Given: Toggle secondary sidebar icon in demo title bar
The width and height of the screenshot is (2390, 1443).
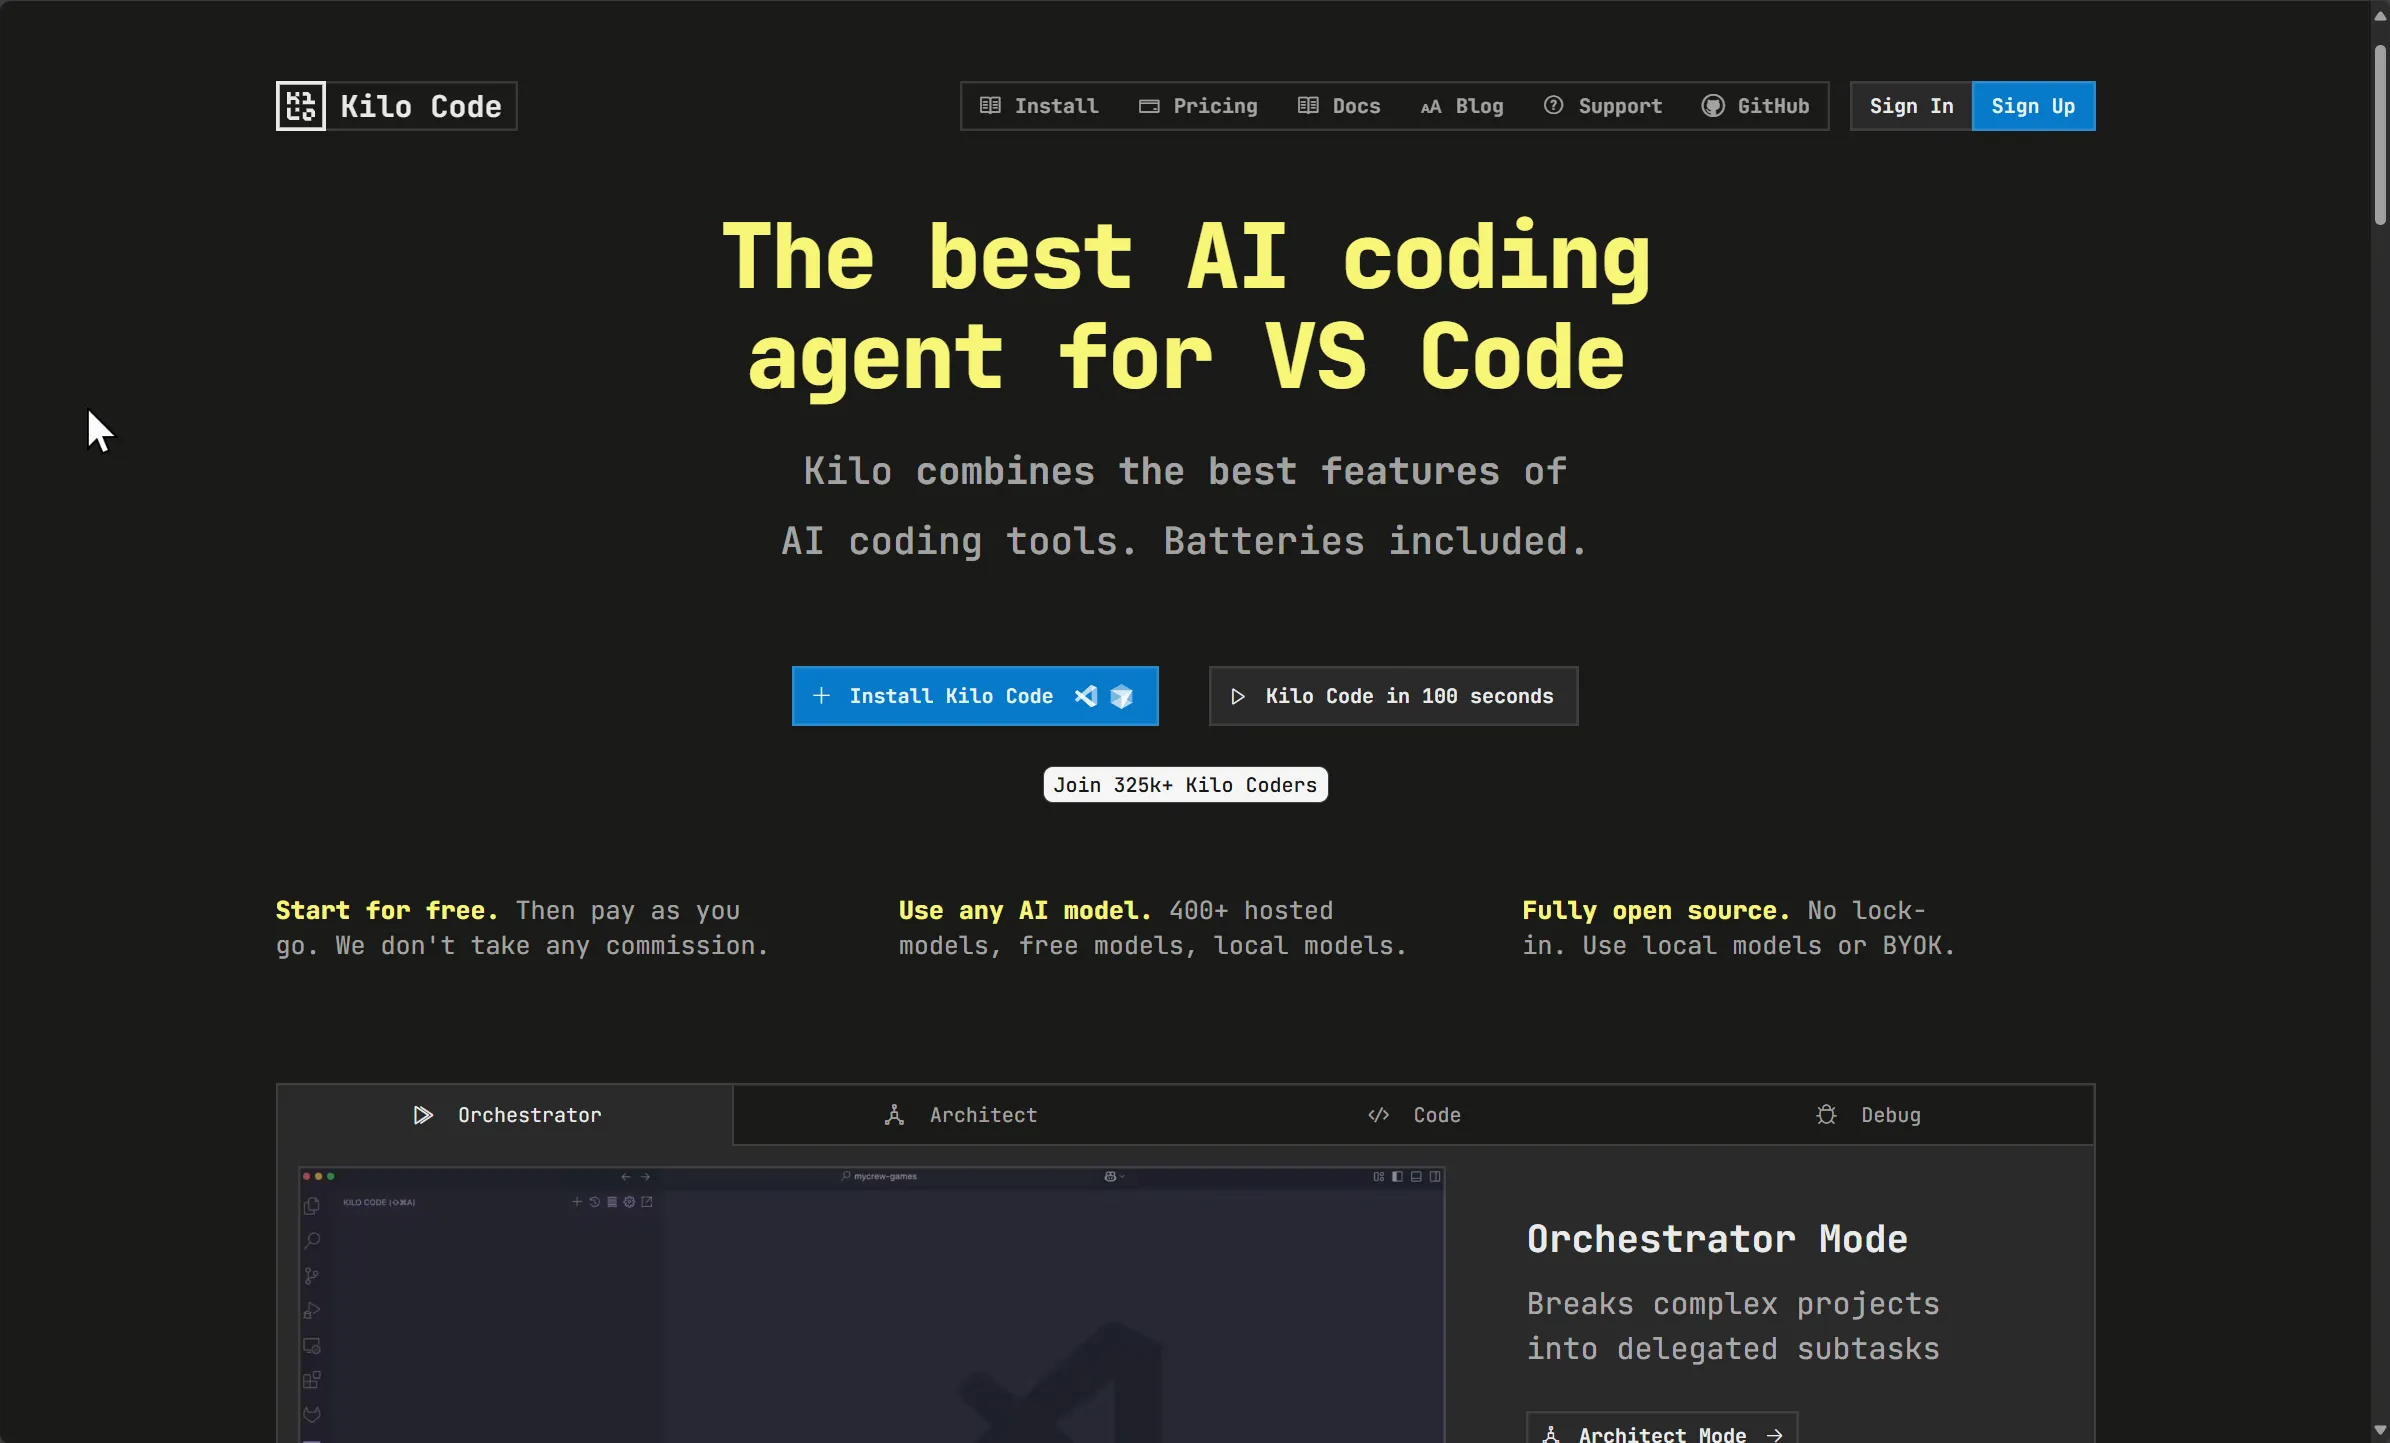Looking at the screenshot, I should click(x=1435, y=1177).
